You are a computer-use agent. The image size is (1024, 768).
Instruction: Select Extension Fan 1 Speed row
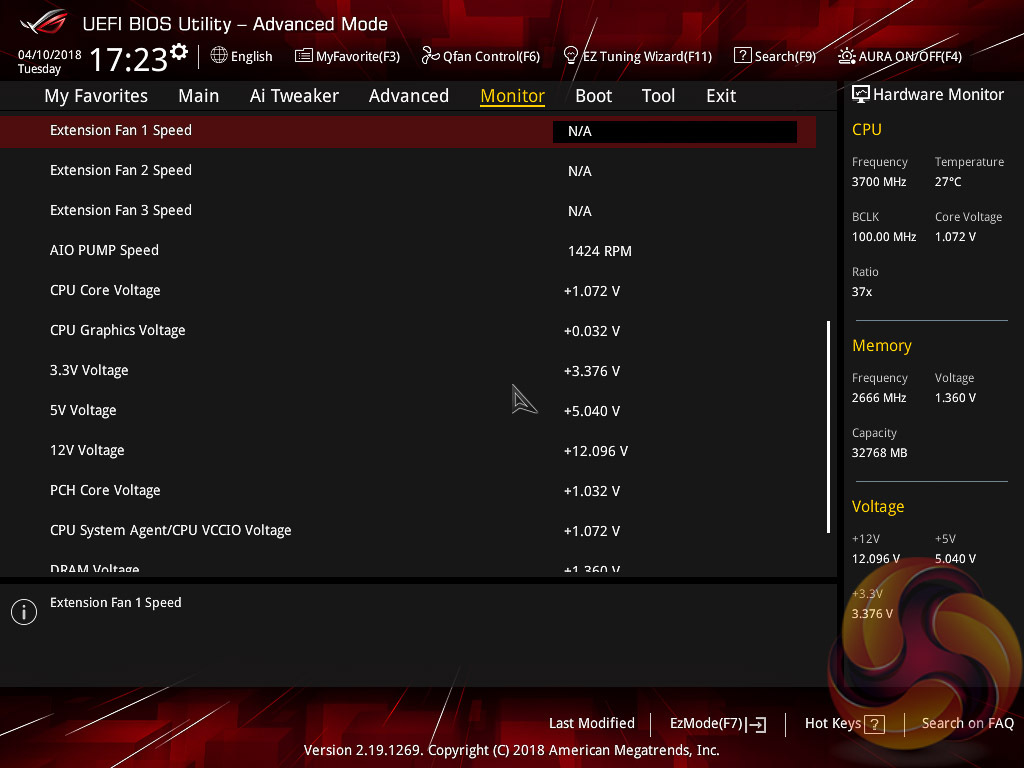(x=408, y=131)
